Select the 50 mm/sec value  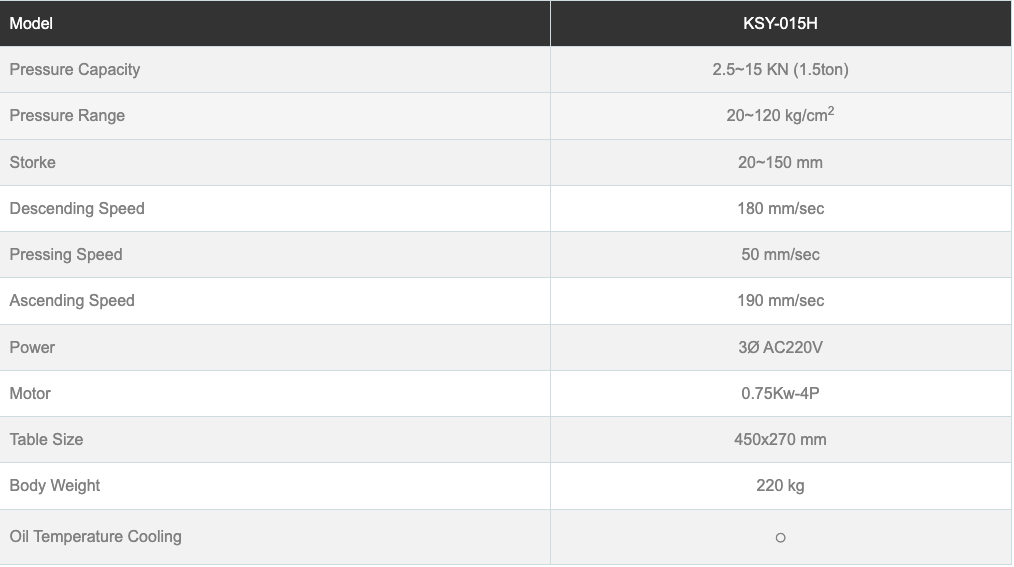[780, 254]
